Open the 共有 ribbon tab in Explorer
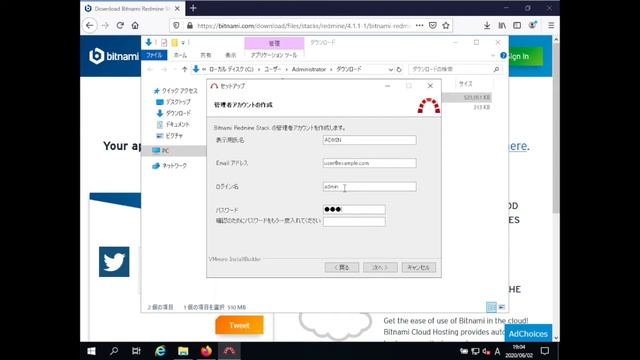The height and width of the screenshot is (360, 640). click(206, 55)
